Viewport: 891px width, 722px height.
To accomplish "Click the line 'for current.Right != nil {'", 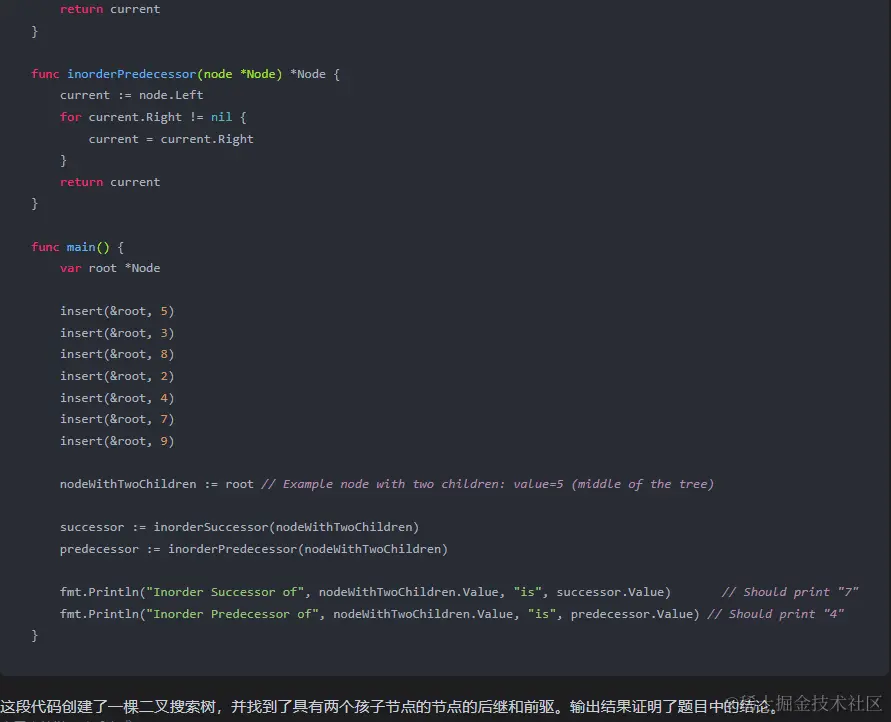I will 153,117.
